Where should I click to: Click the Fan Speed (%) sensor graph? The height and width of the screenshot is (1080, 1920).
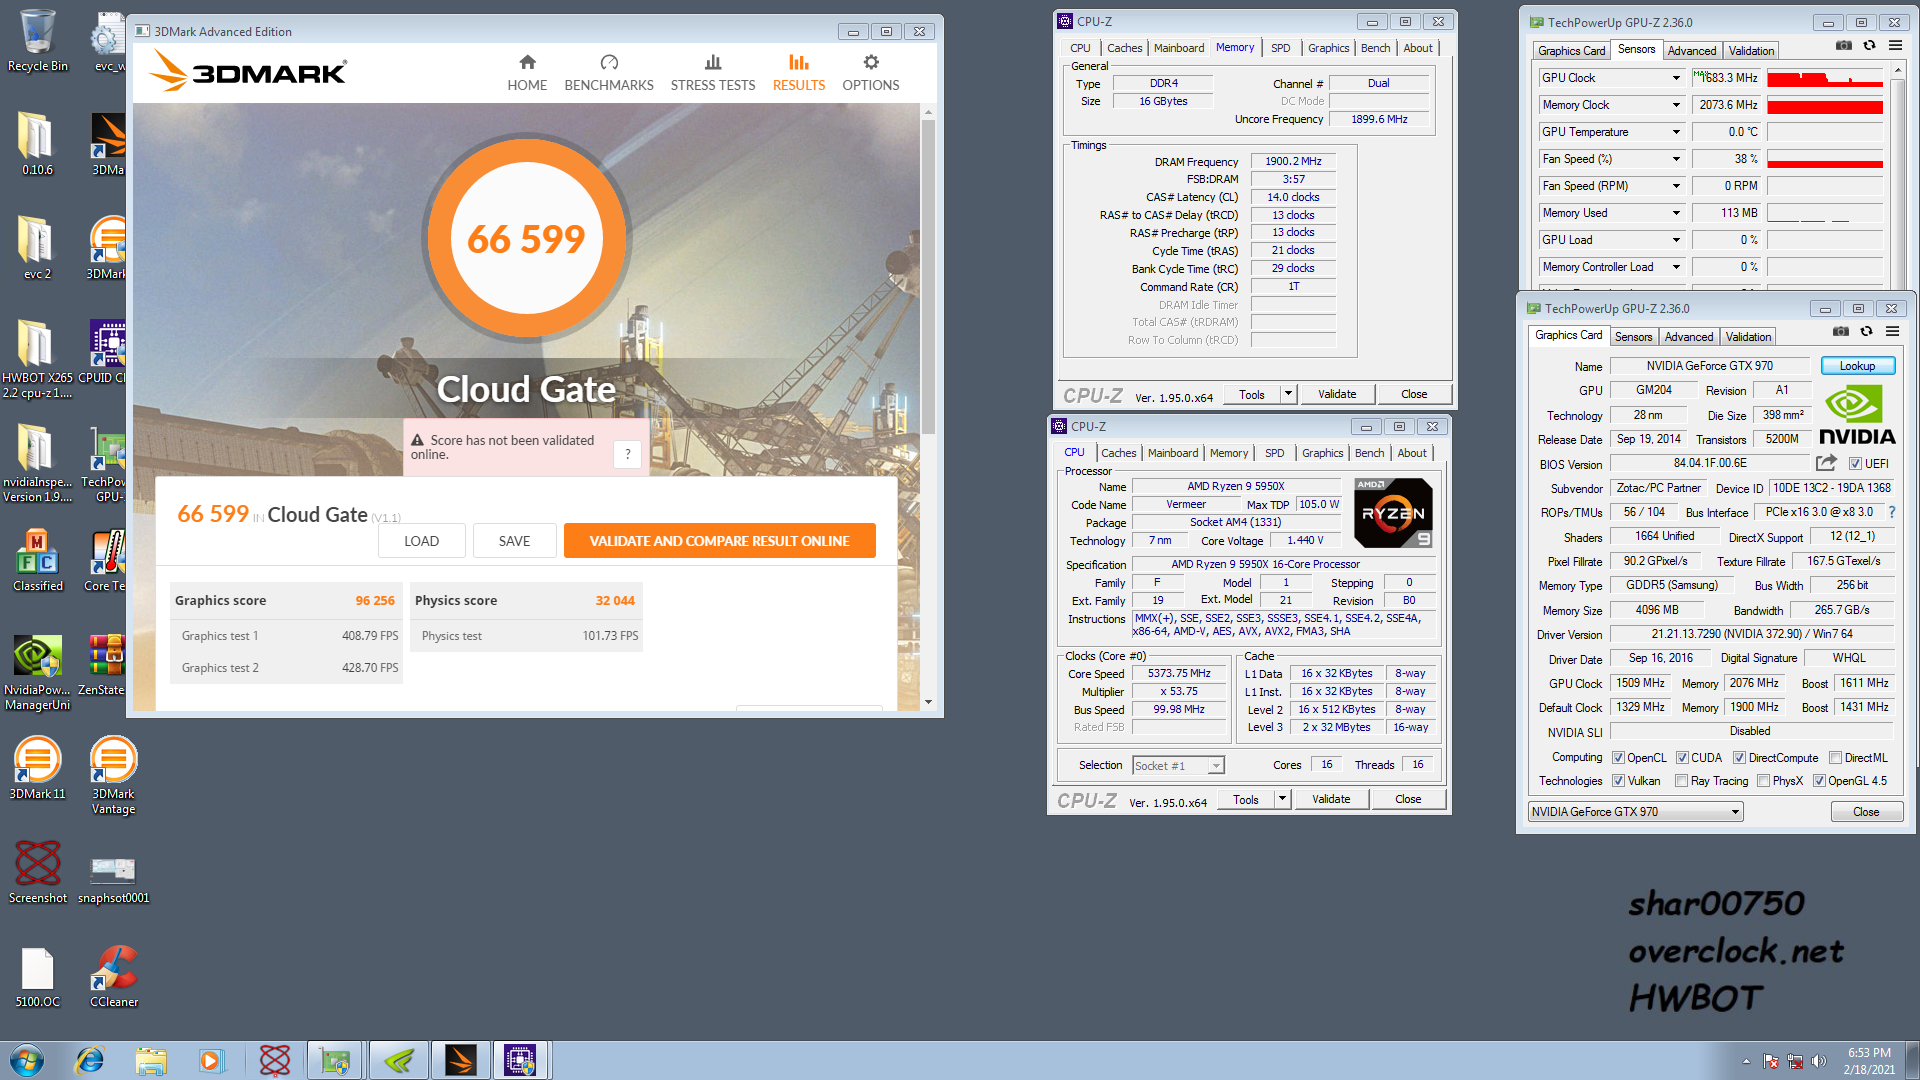(1824, 159)
